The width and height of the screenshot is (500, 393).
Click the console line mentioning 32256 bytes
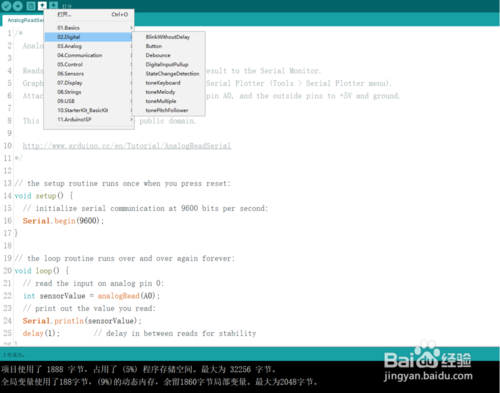coord(138,369)
